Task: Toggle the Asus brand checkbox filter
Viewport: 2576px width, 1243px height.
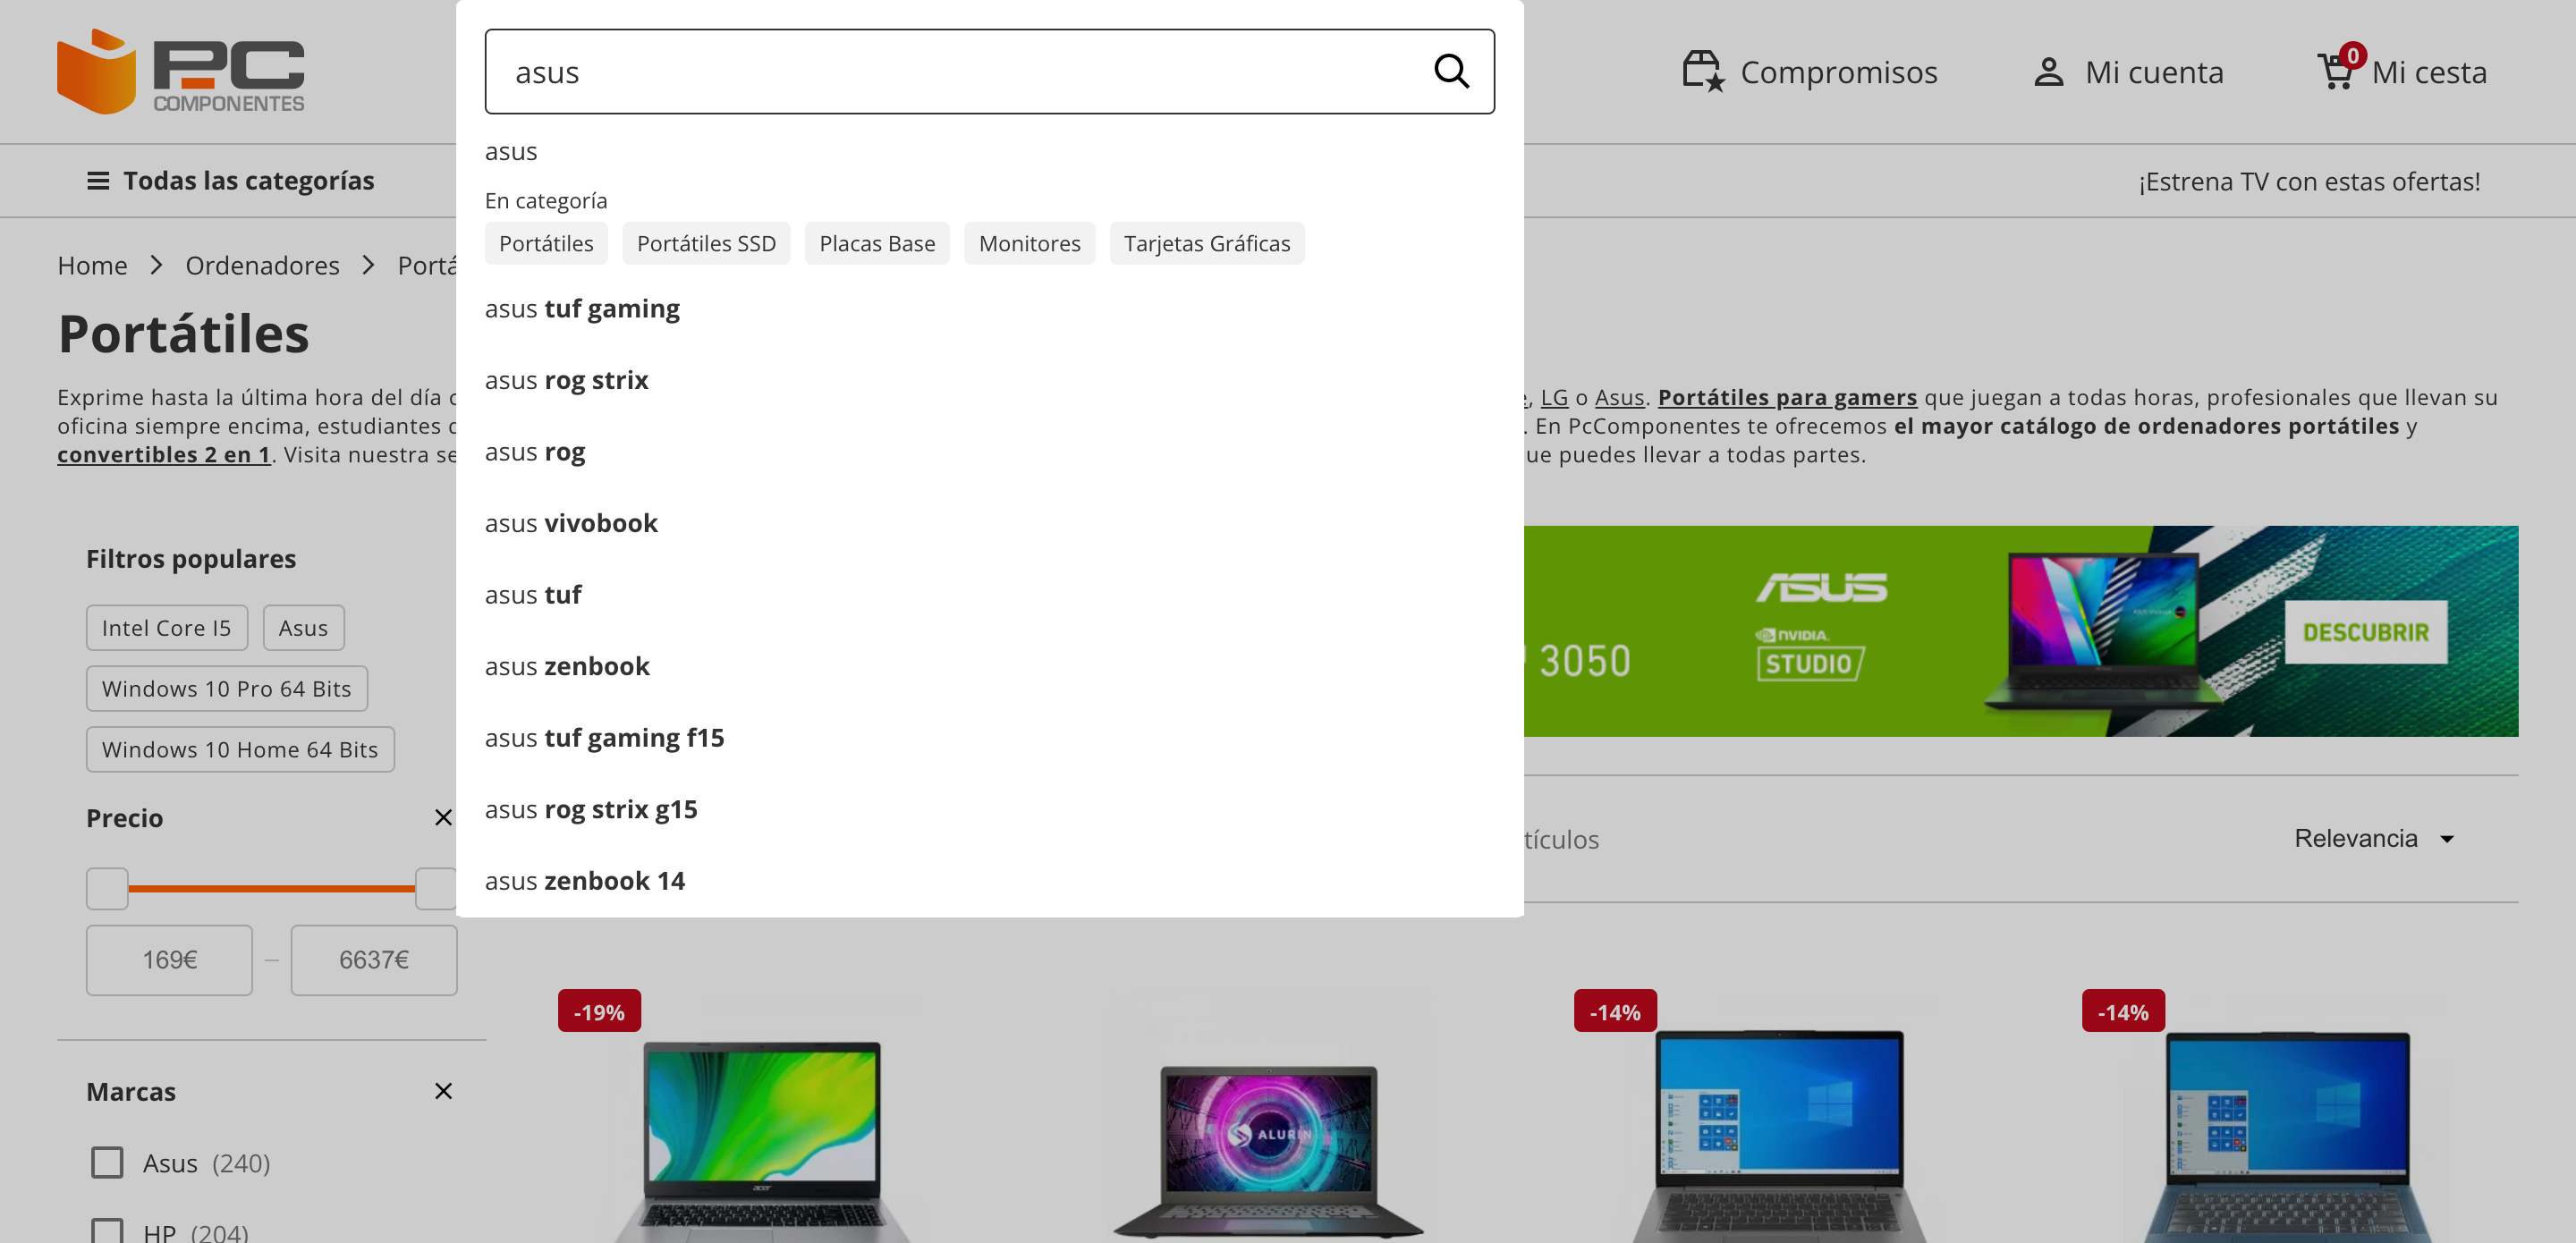Action: coord(106,1163)
